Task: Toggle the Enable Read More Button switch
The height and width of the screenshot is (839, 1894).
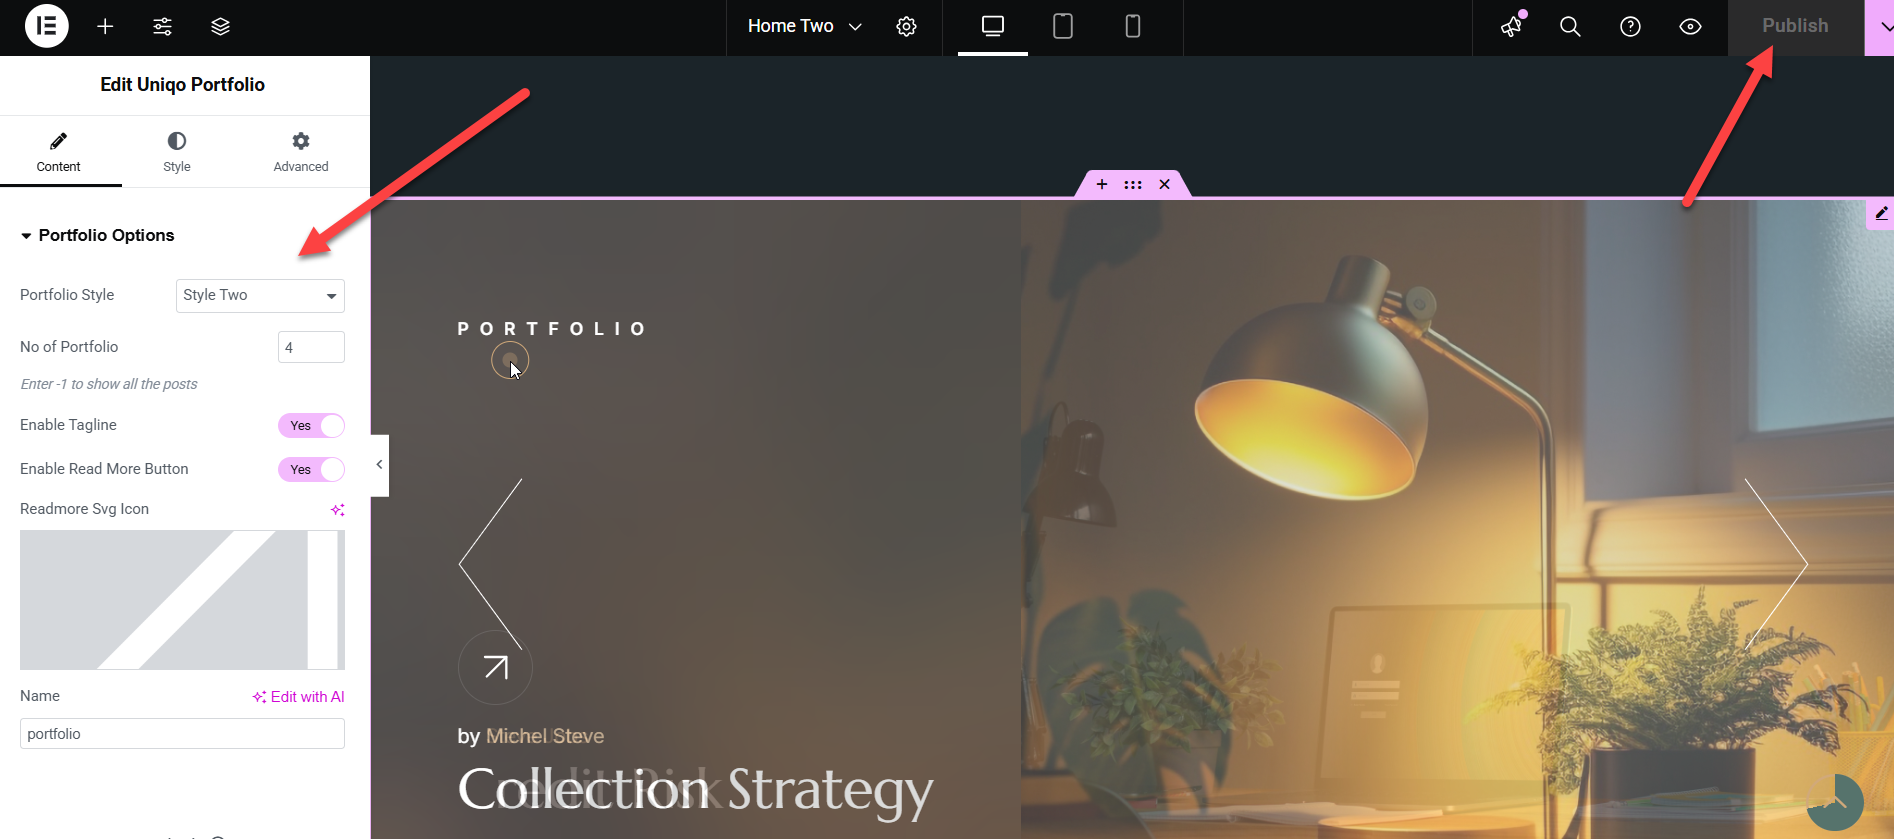Action: pyautogui.click(x=311, y=470)
